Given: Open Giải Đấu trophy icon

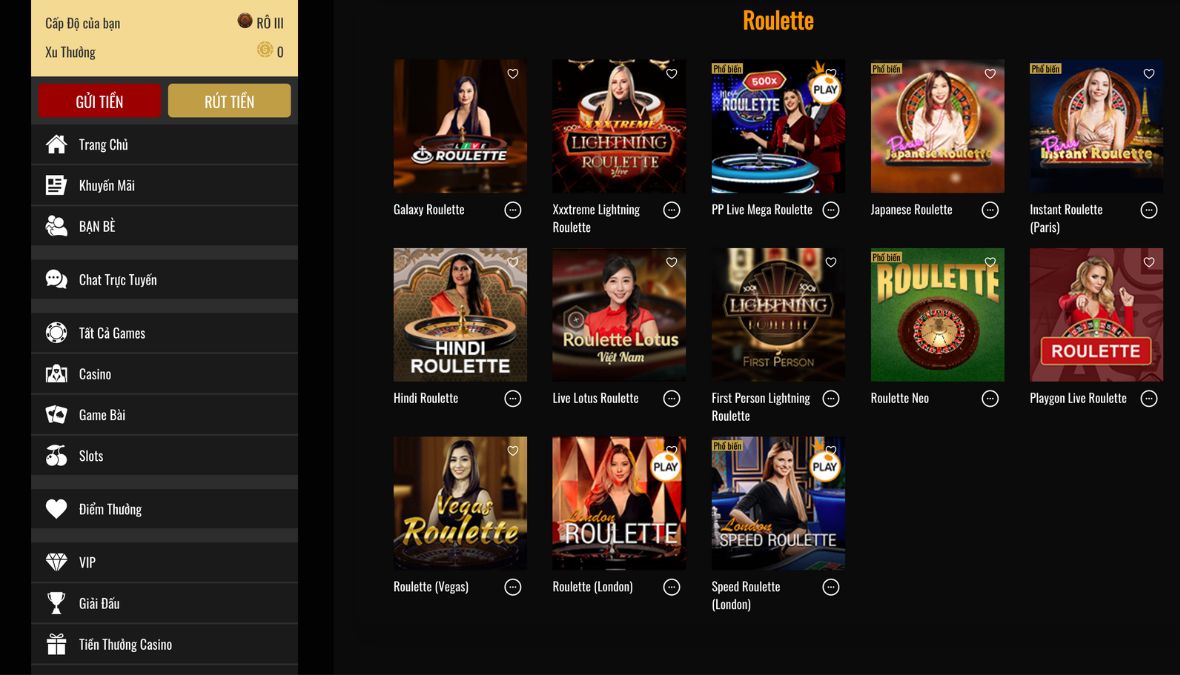Looking at the screenshot, I should coord(56,602).
